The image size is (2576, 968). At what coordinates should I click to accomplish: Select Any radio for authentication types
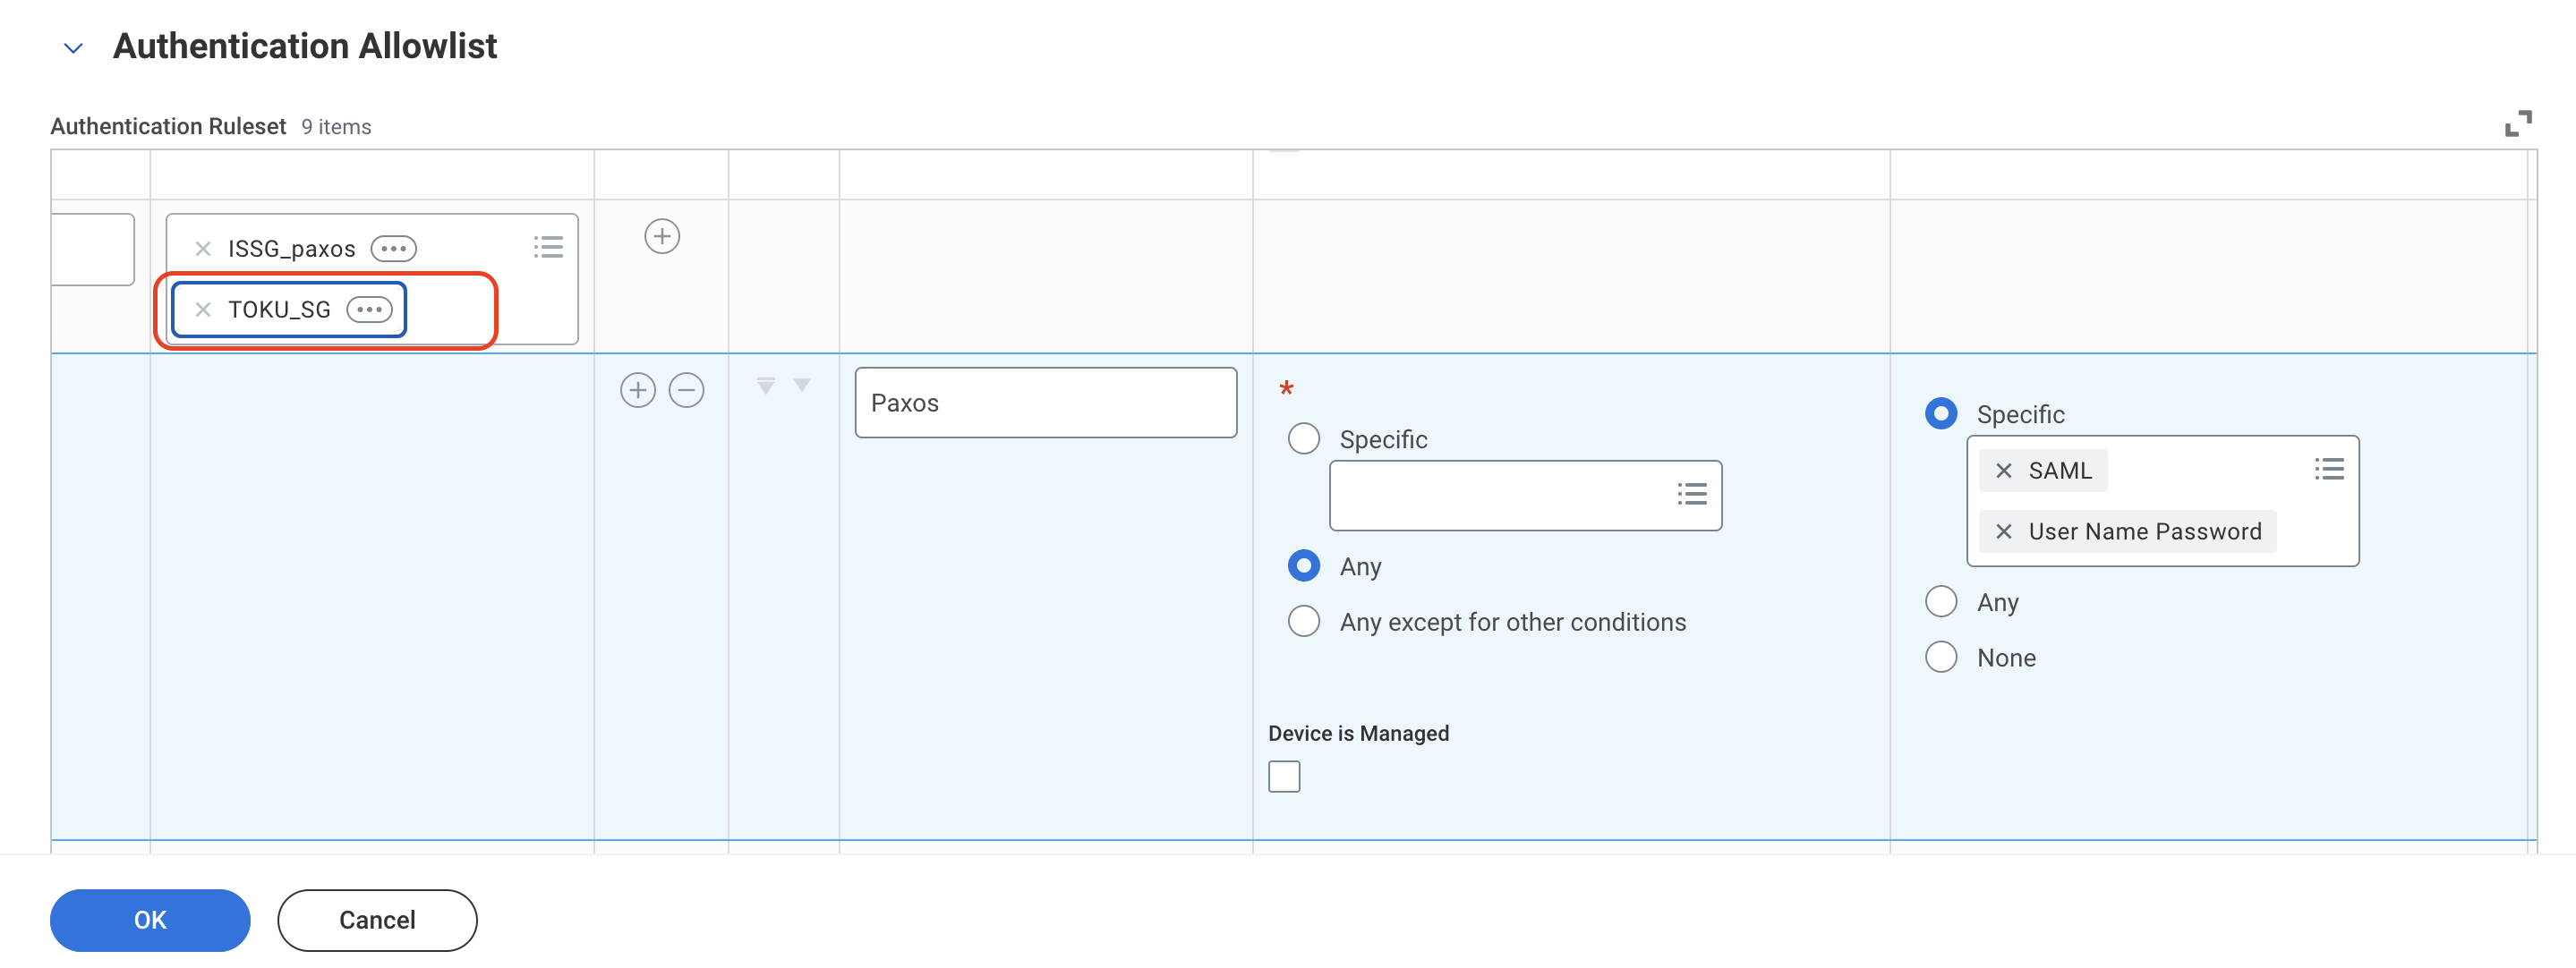pyautogui.click(x=1940, y=601)
